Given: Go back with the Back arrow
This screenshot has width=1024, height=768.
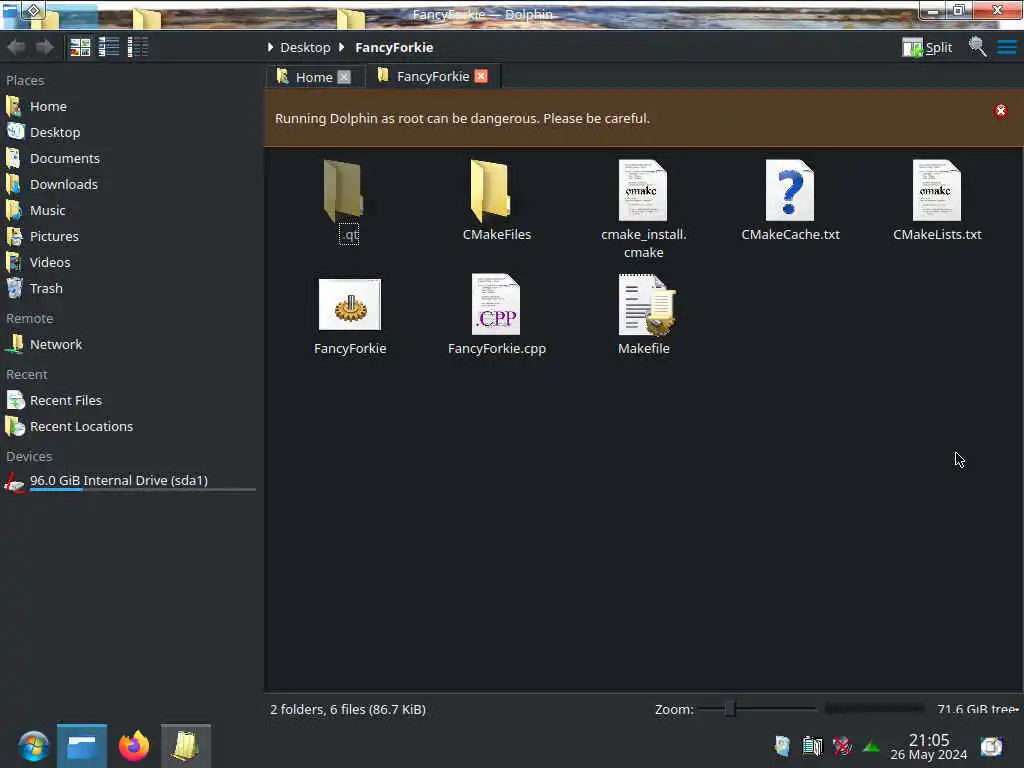Looking at the screenshot, I should tap(16, 47).
